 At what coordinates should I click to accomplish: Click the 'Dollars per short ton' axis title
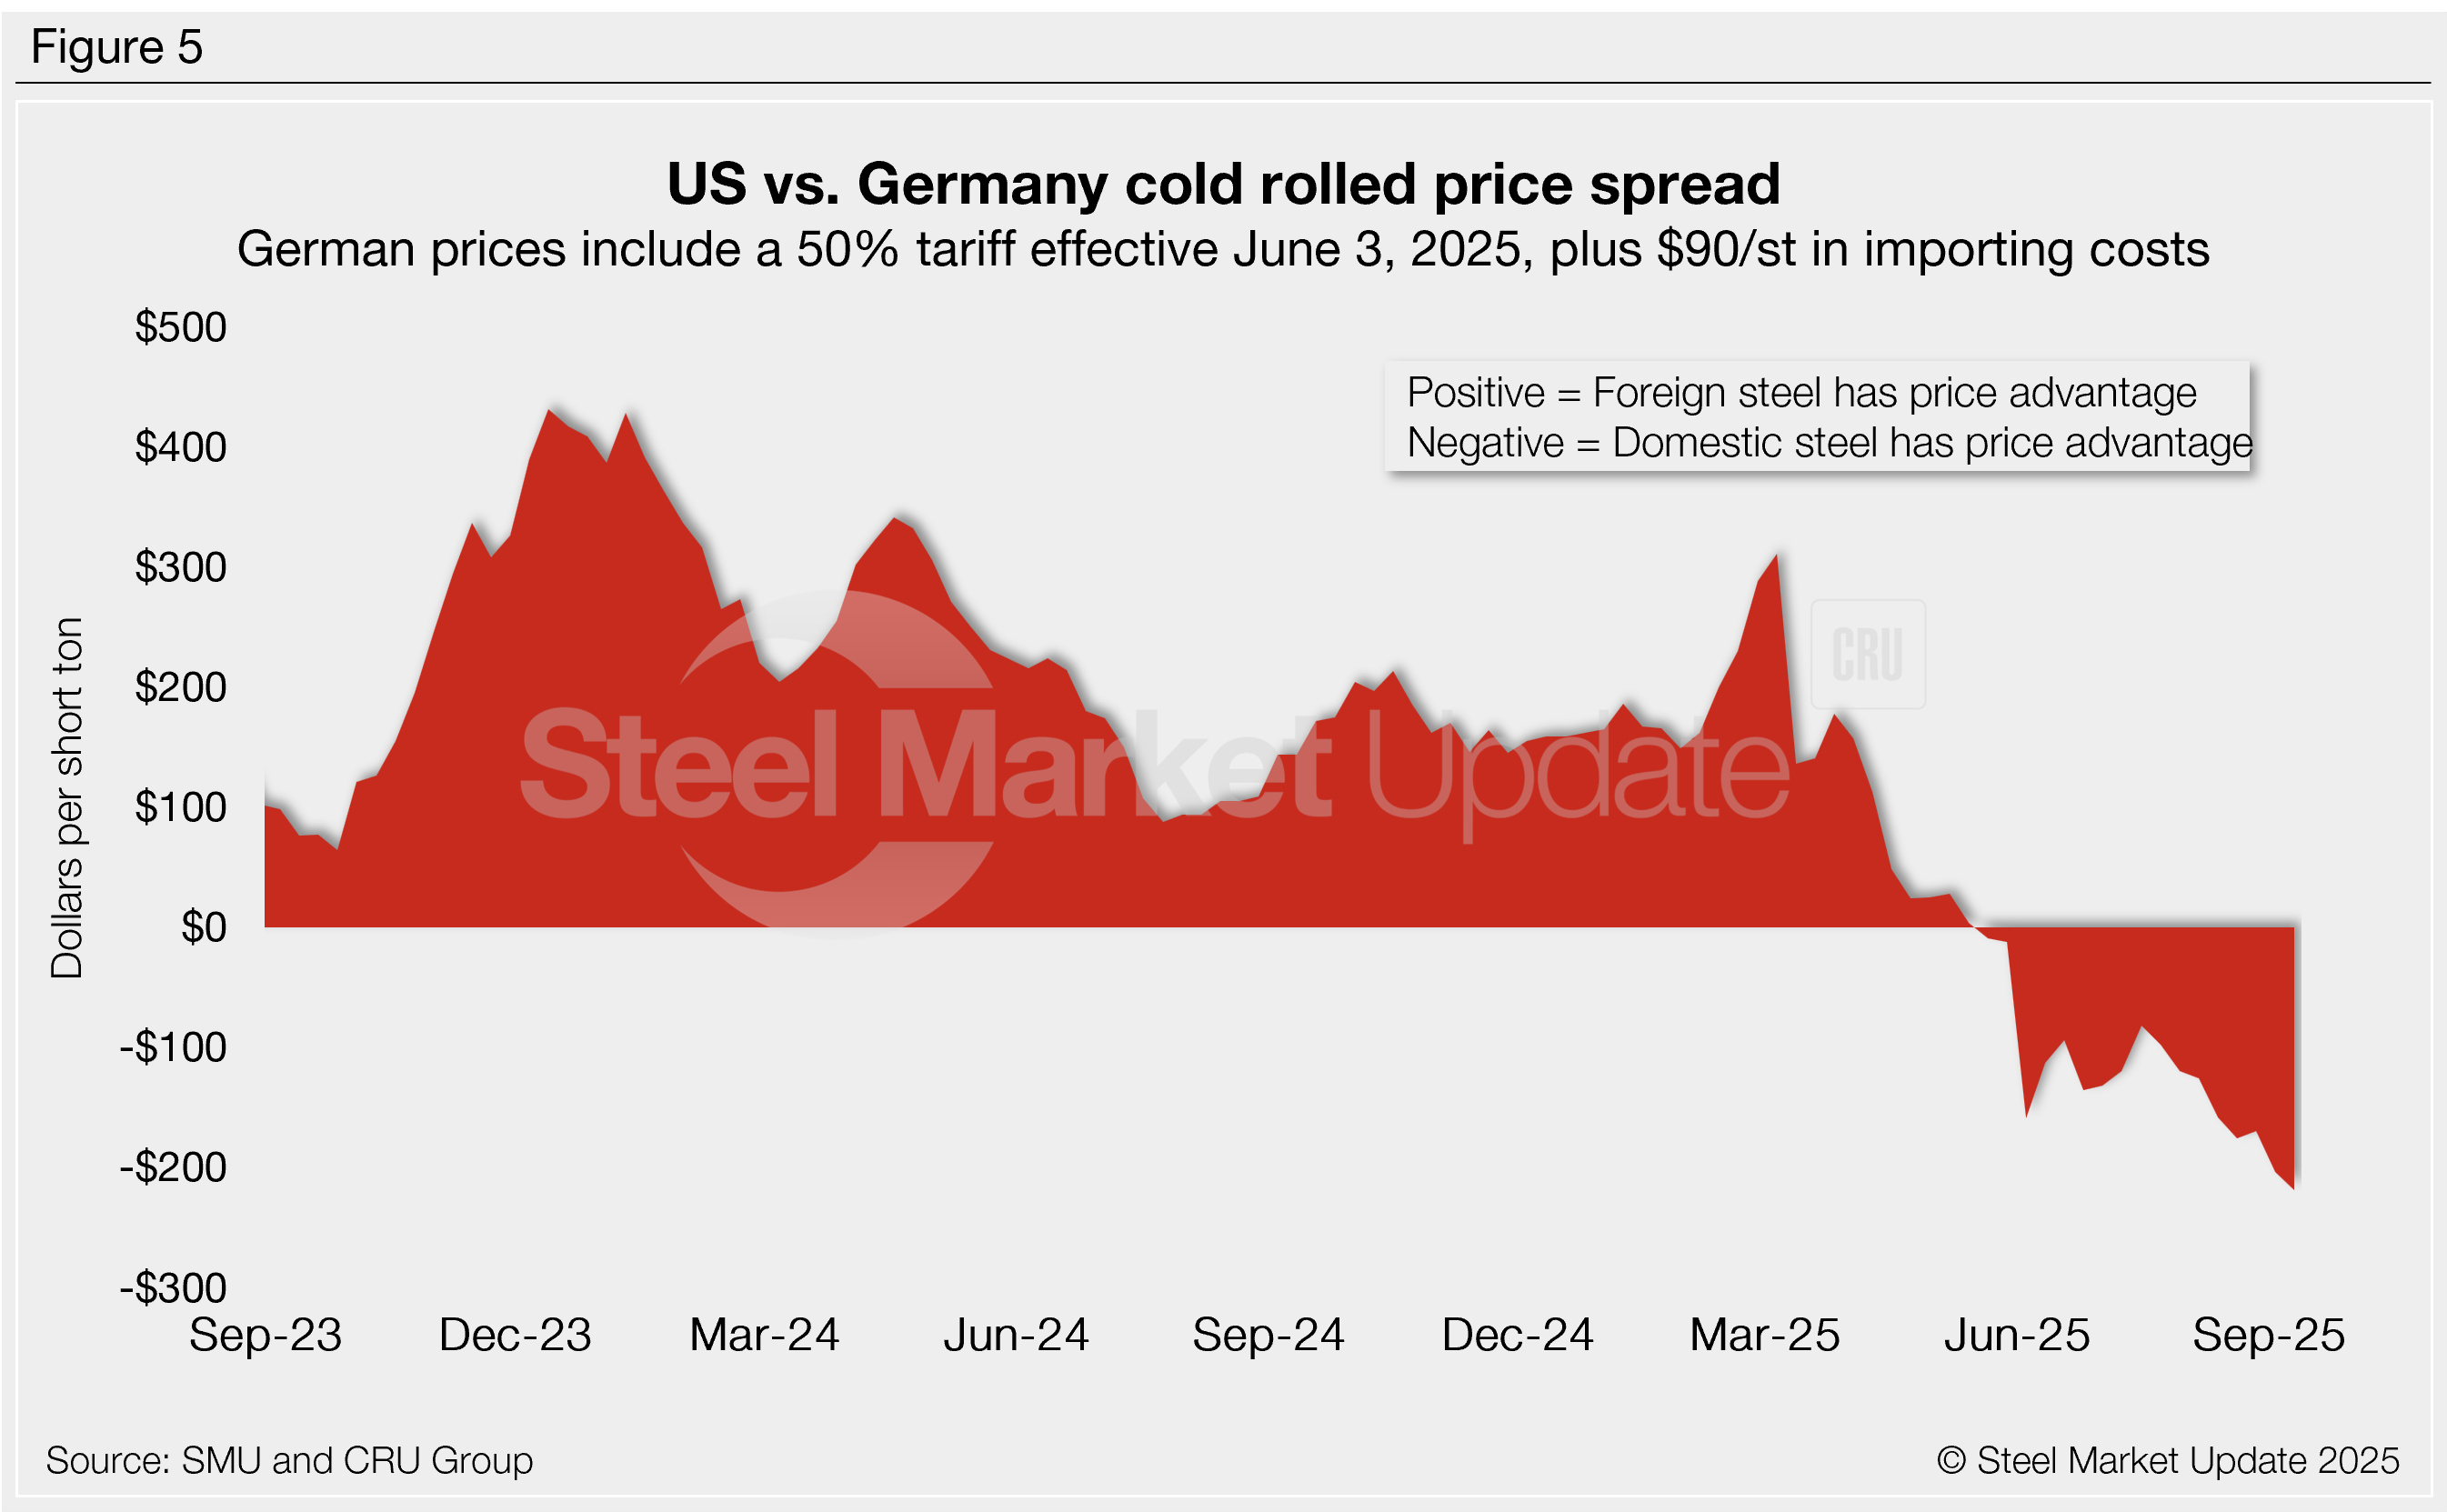pyautogui.click(x=67, y=797)
